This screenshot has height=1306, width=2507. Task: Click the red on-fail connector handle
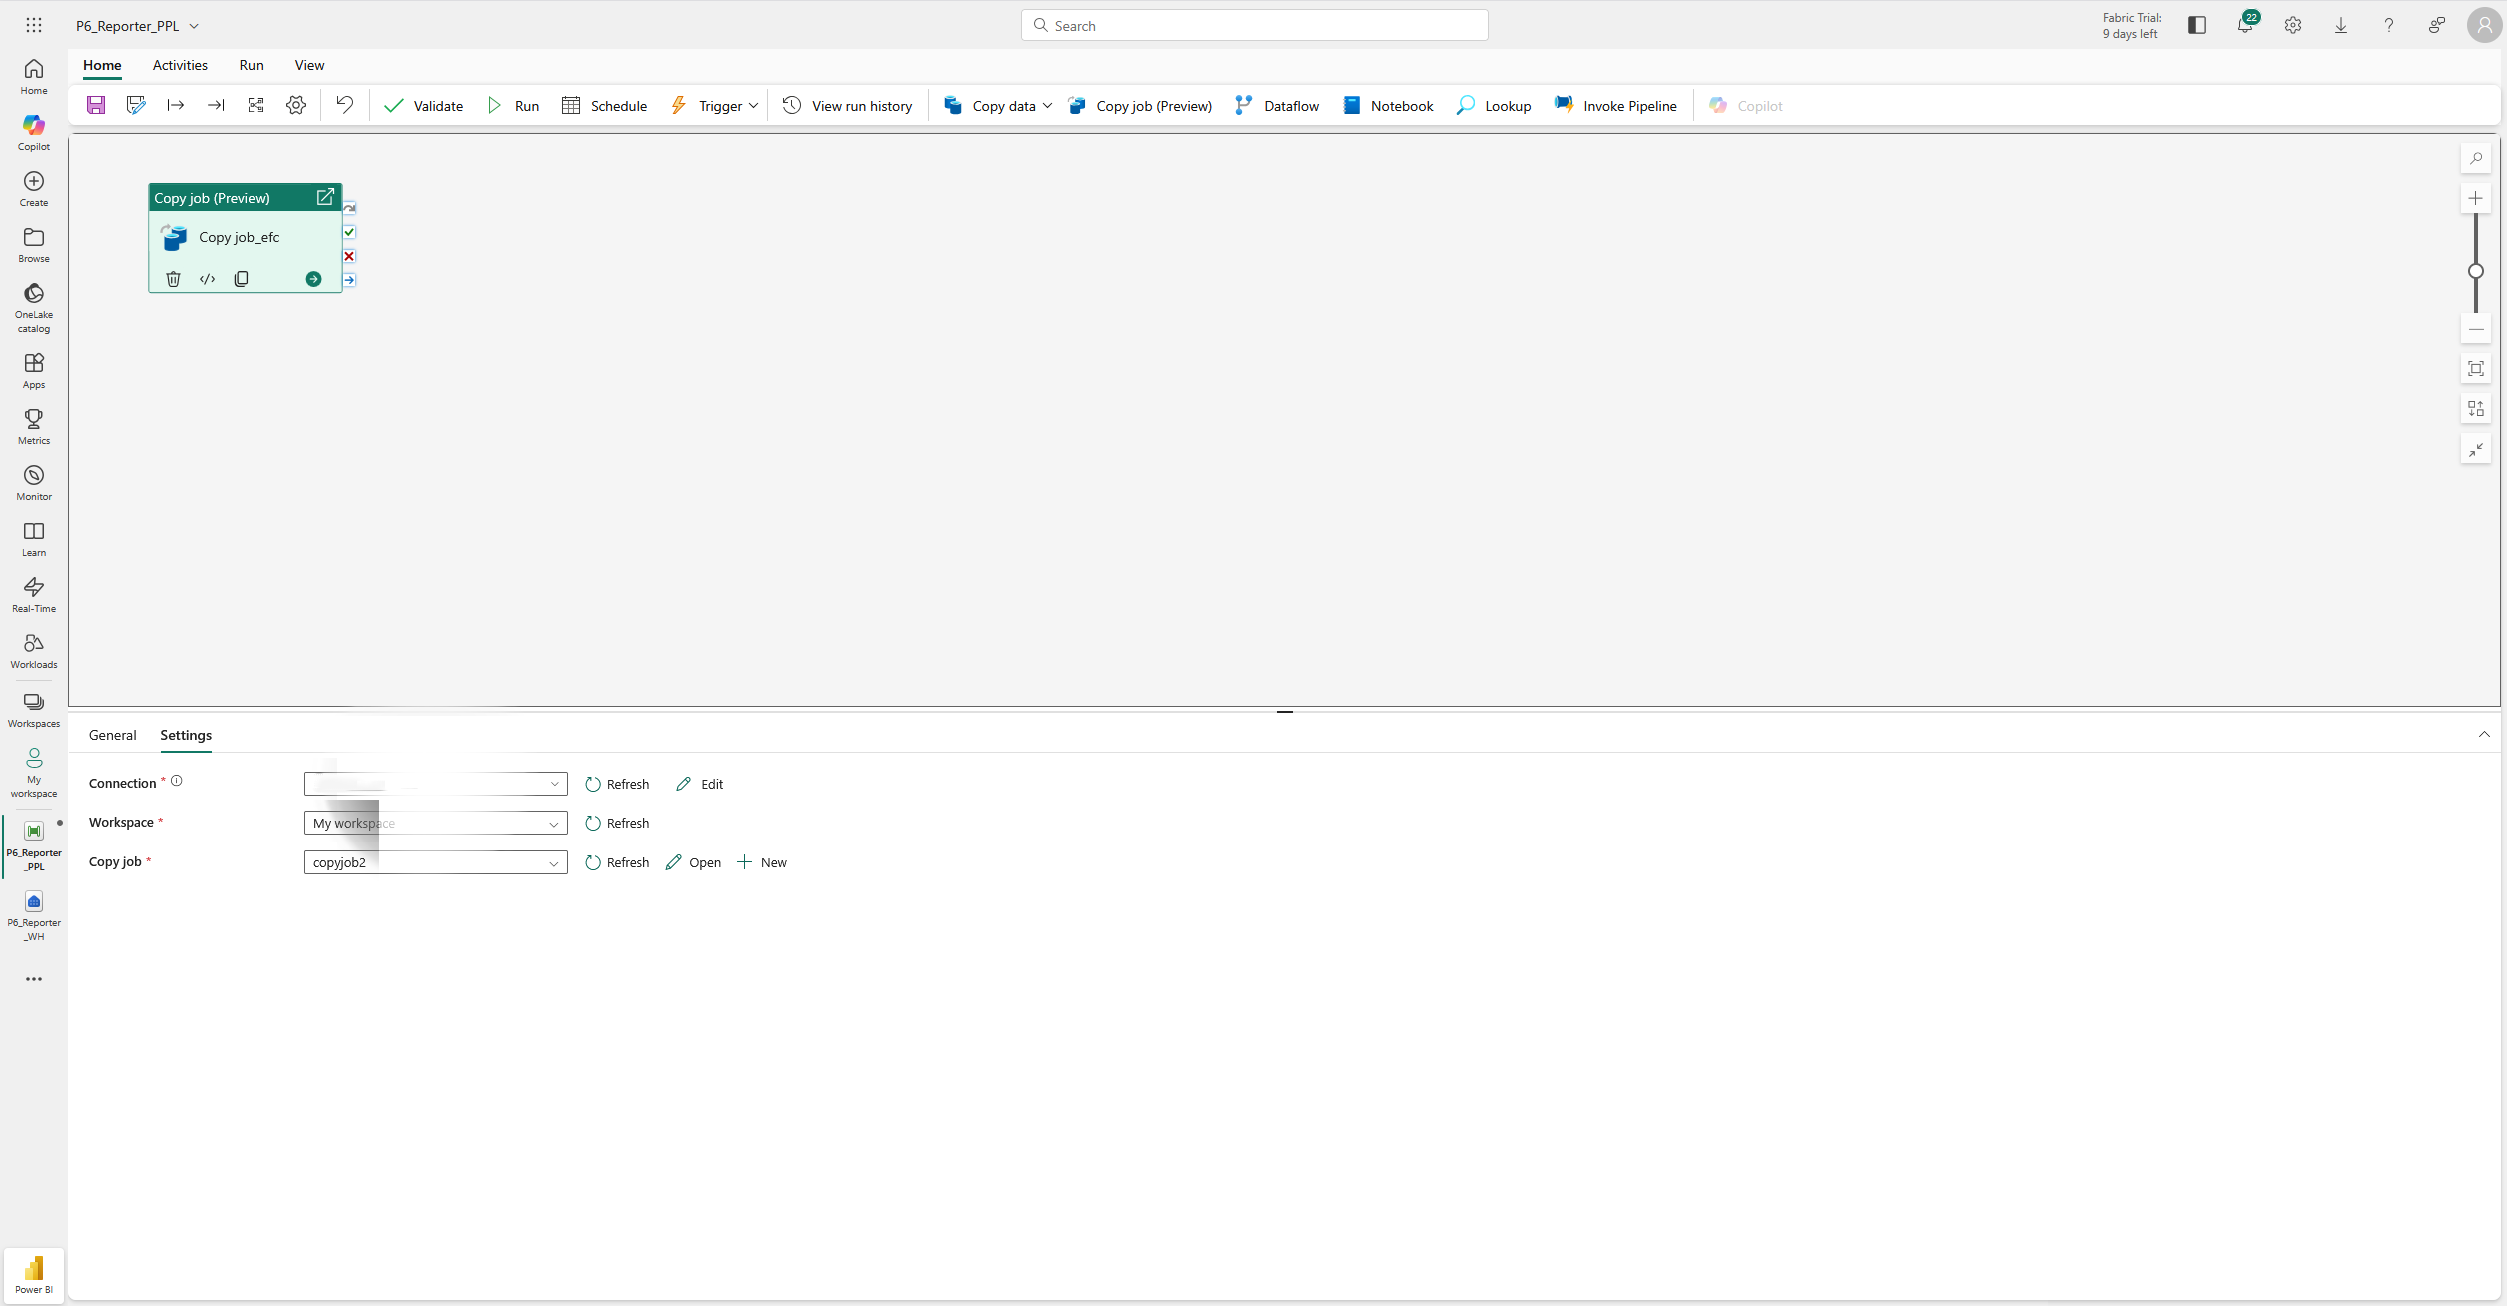349,256
